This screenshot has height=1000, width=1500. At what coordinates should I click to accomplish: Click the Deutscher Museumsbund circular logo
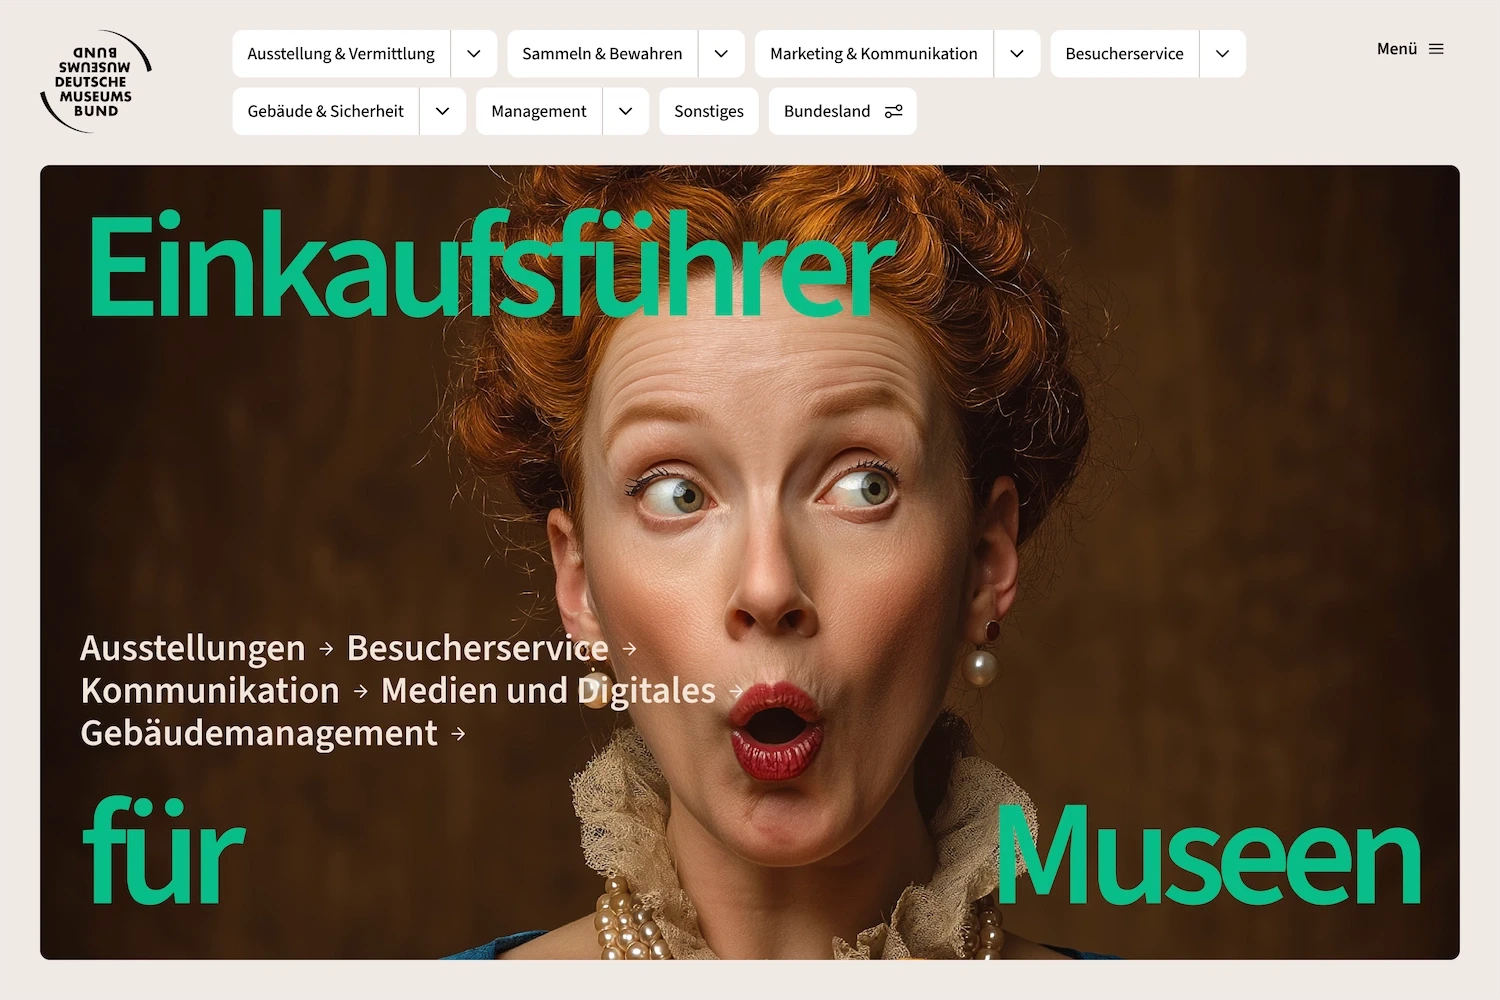96,80
